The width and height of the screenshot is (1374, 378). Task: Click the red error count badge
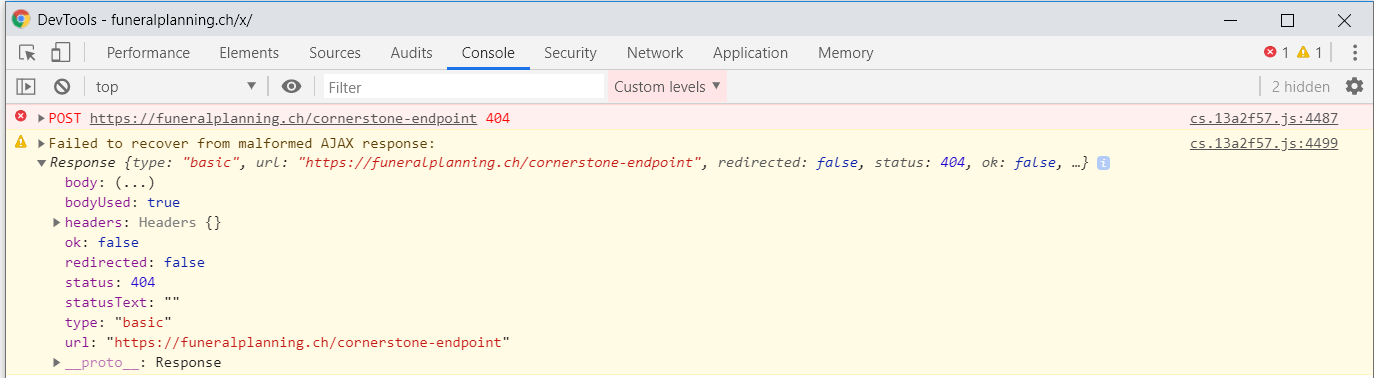[1276, 53]
